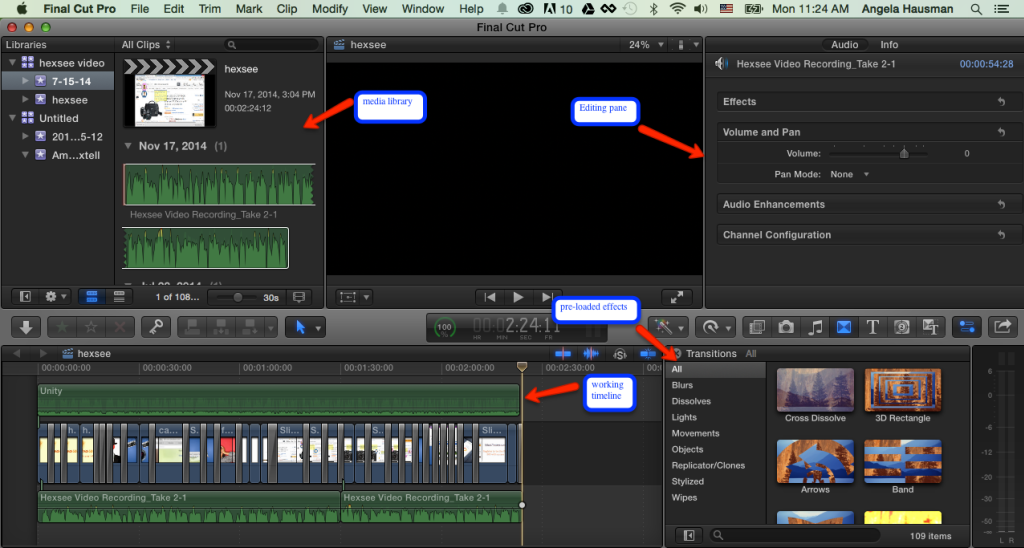Show the Photos browser camera icon
The width and height of the screenshot is (1024, 548).
[786, 327]
